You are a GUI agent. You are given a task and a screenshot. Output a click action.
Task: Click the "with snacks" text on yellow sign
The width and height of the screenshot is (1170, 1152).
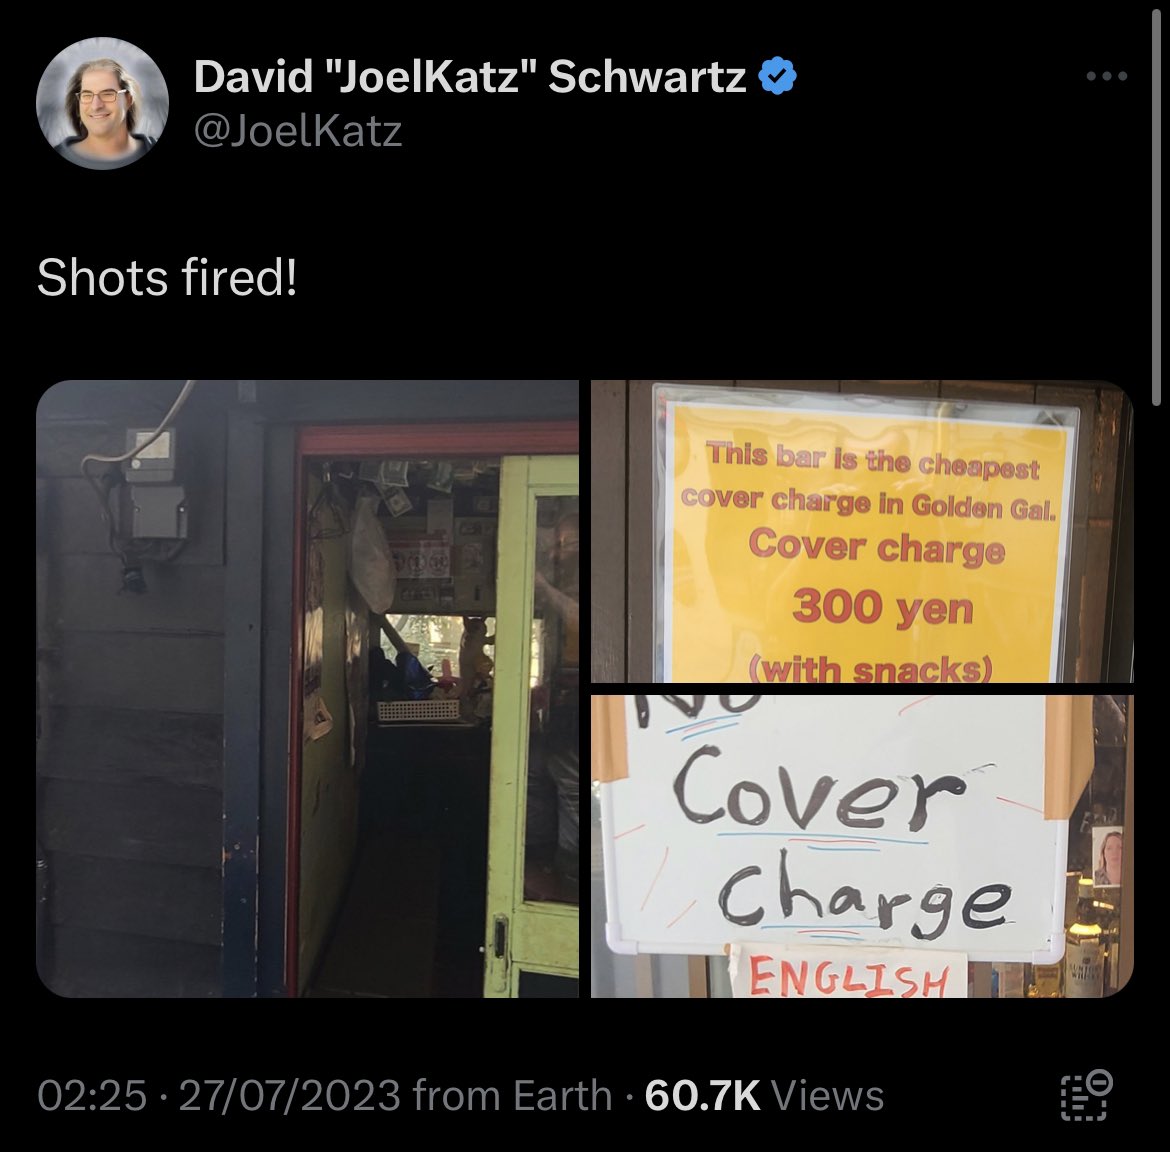(870, 669)
